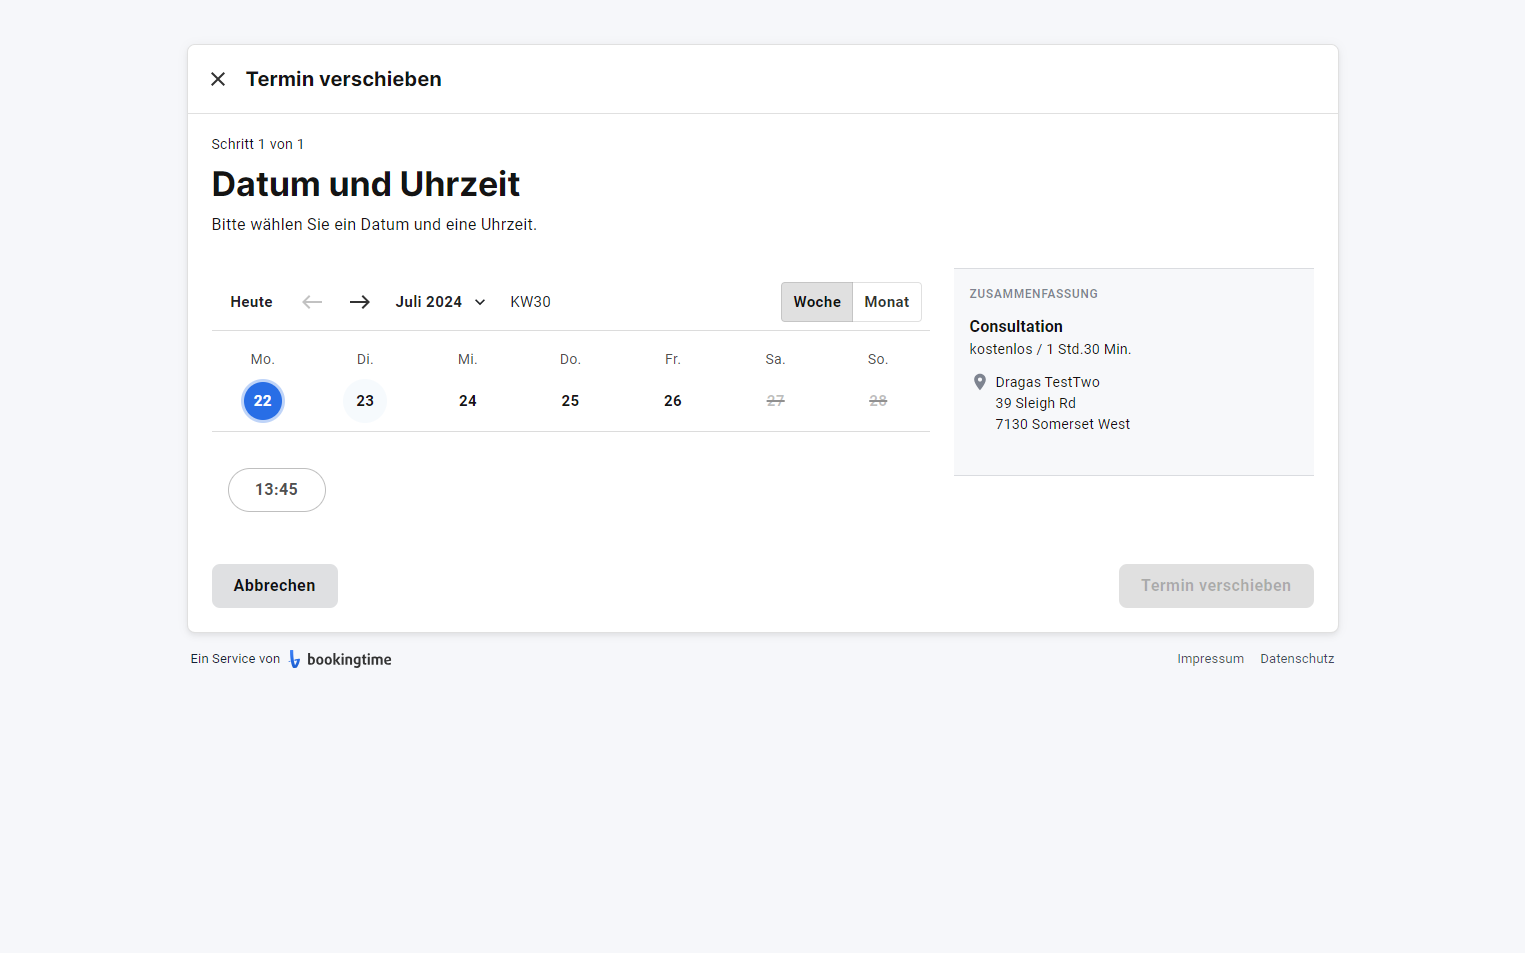Select Wednesday the 24th
This screenshot has height=953, width=1525.
point(468,401)
